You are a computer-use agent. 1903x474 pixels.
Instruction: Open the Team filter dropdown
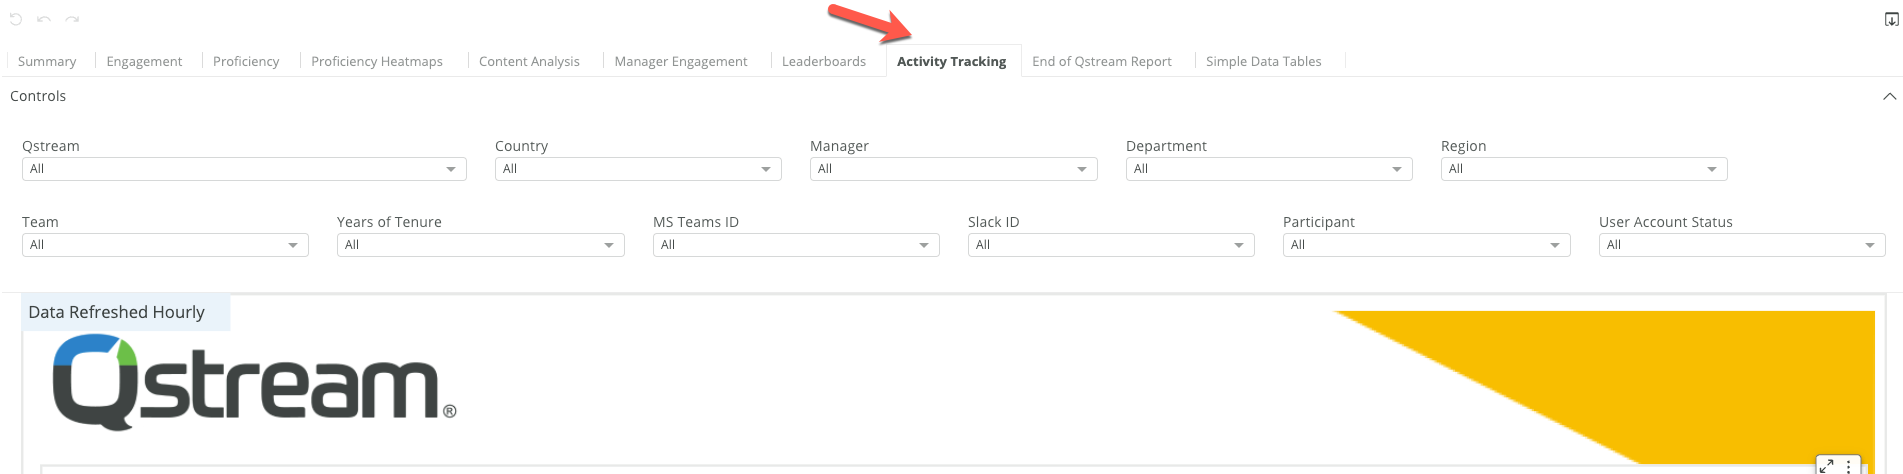pyautogui.click(x=165, y=245)
